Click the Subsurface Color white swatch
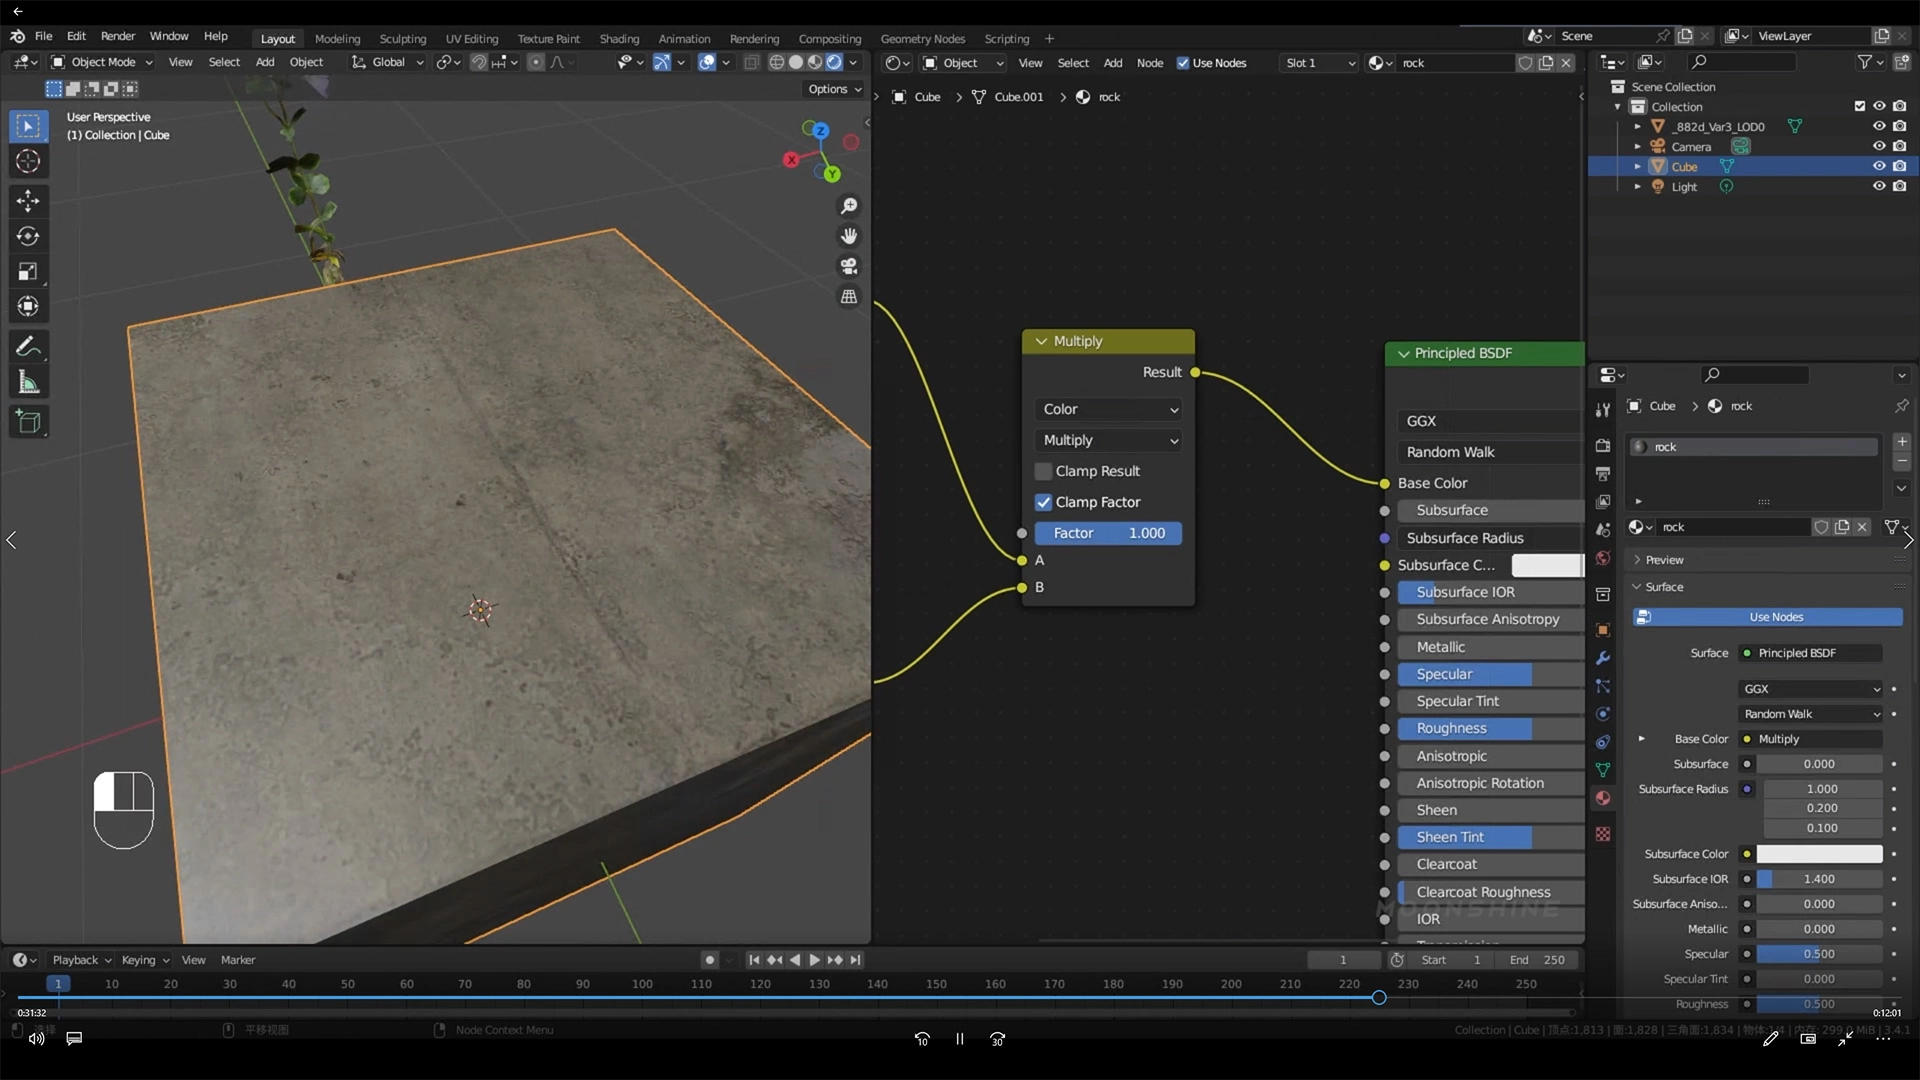 (x=1819, y=854)
